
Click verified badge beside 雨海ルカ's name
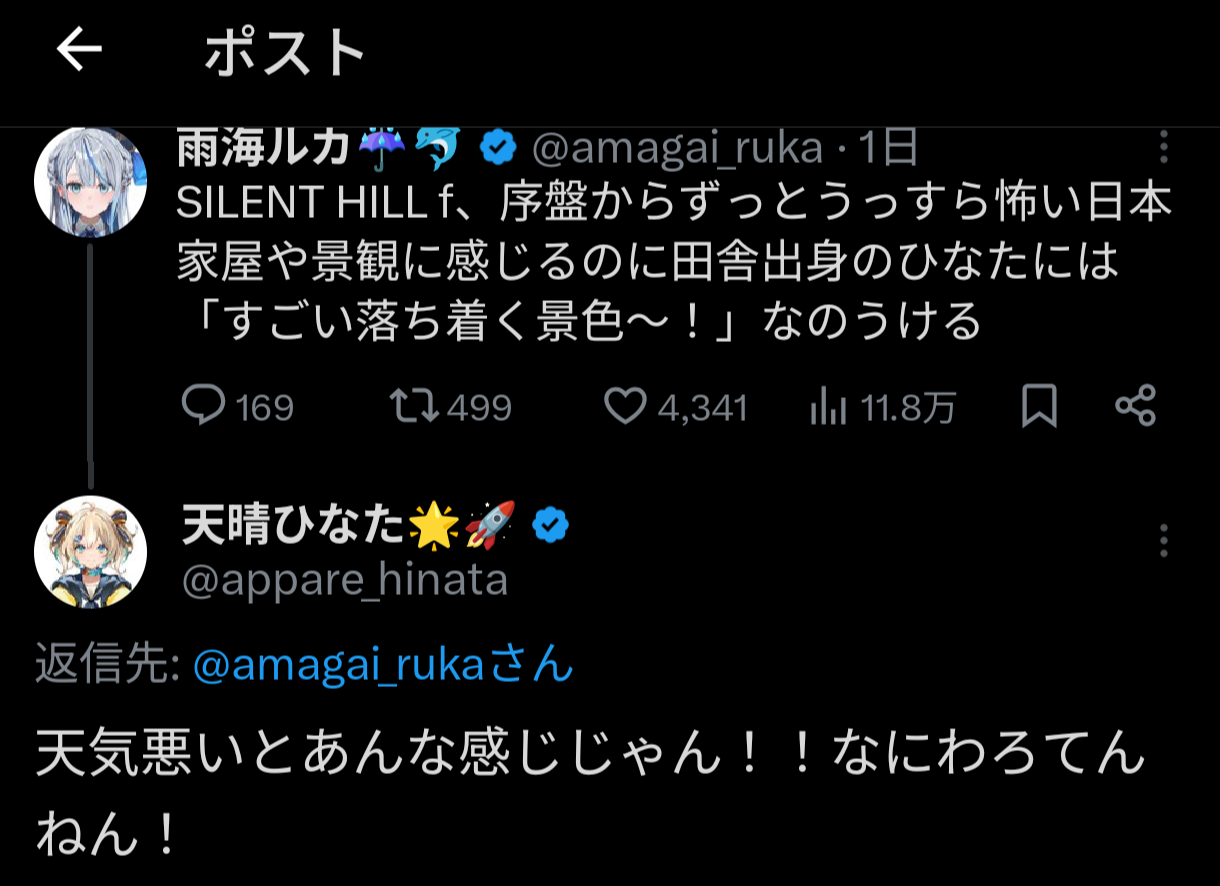(497, 149)
